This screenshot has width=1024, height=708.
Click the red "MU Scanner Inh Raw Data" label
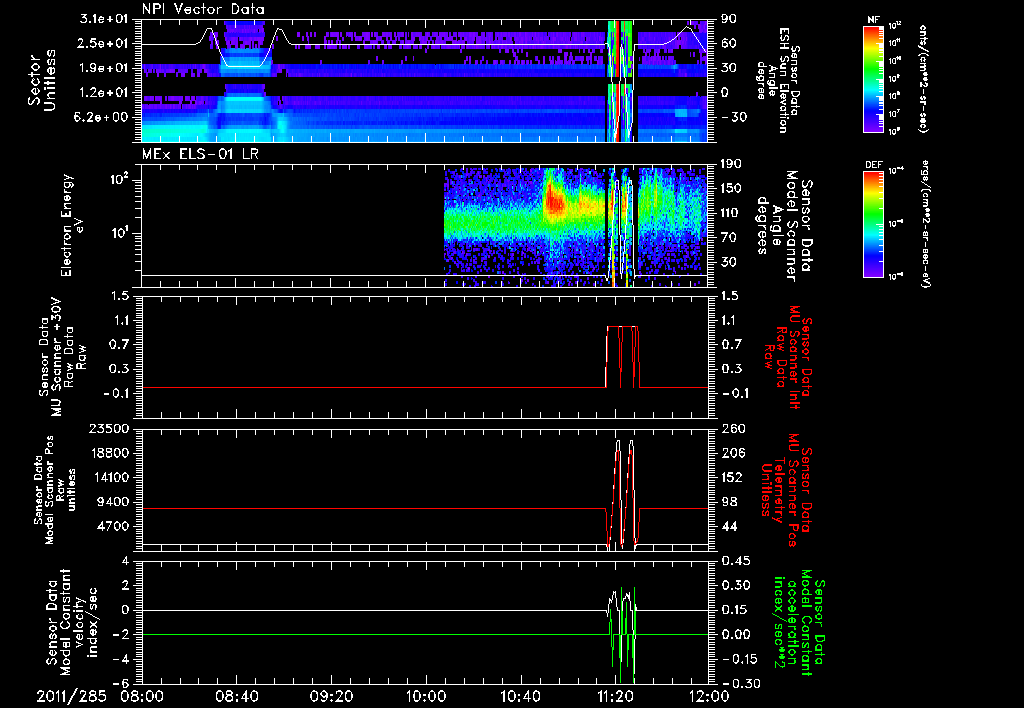coord(786,357)
